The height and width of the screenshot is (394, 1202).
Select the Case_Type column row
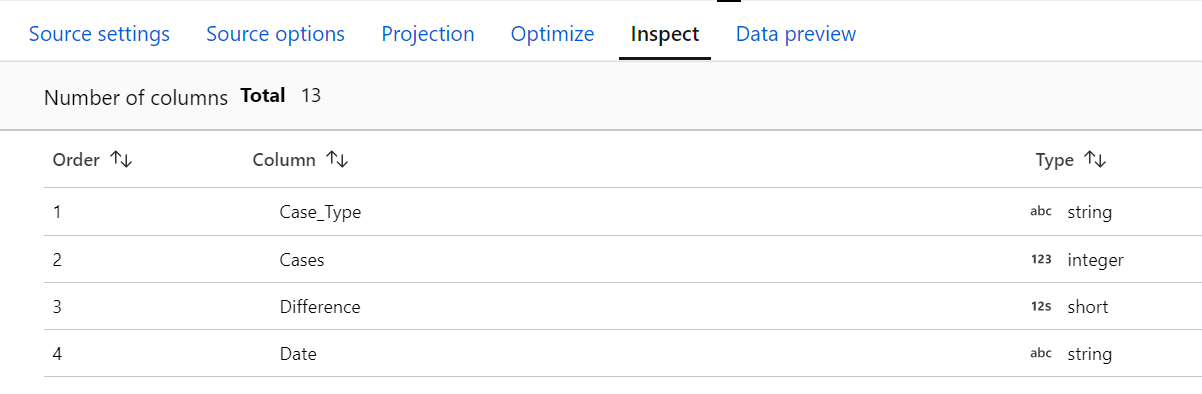coord(623,212)
